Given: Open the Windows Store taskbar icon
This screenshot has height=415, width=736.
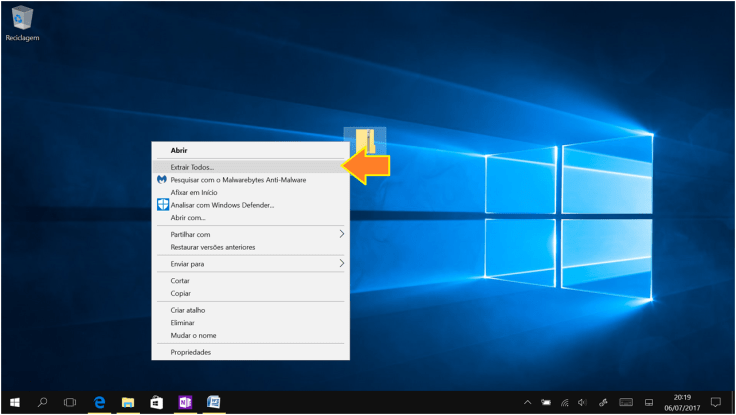Looking at the screenshot, I should [x=156, y=402].
